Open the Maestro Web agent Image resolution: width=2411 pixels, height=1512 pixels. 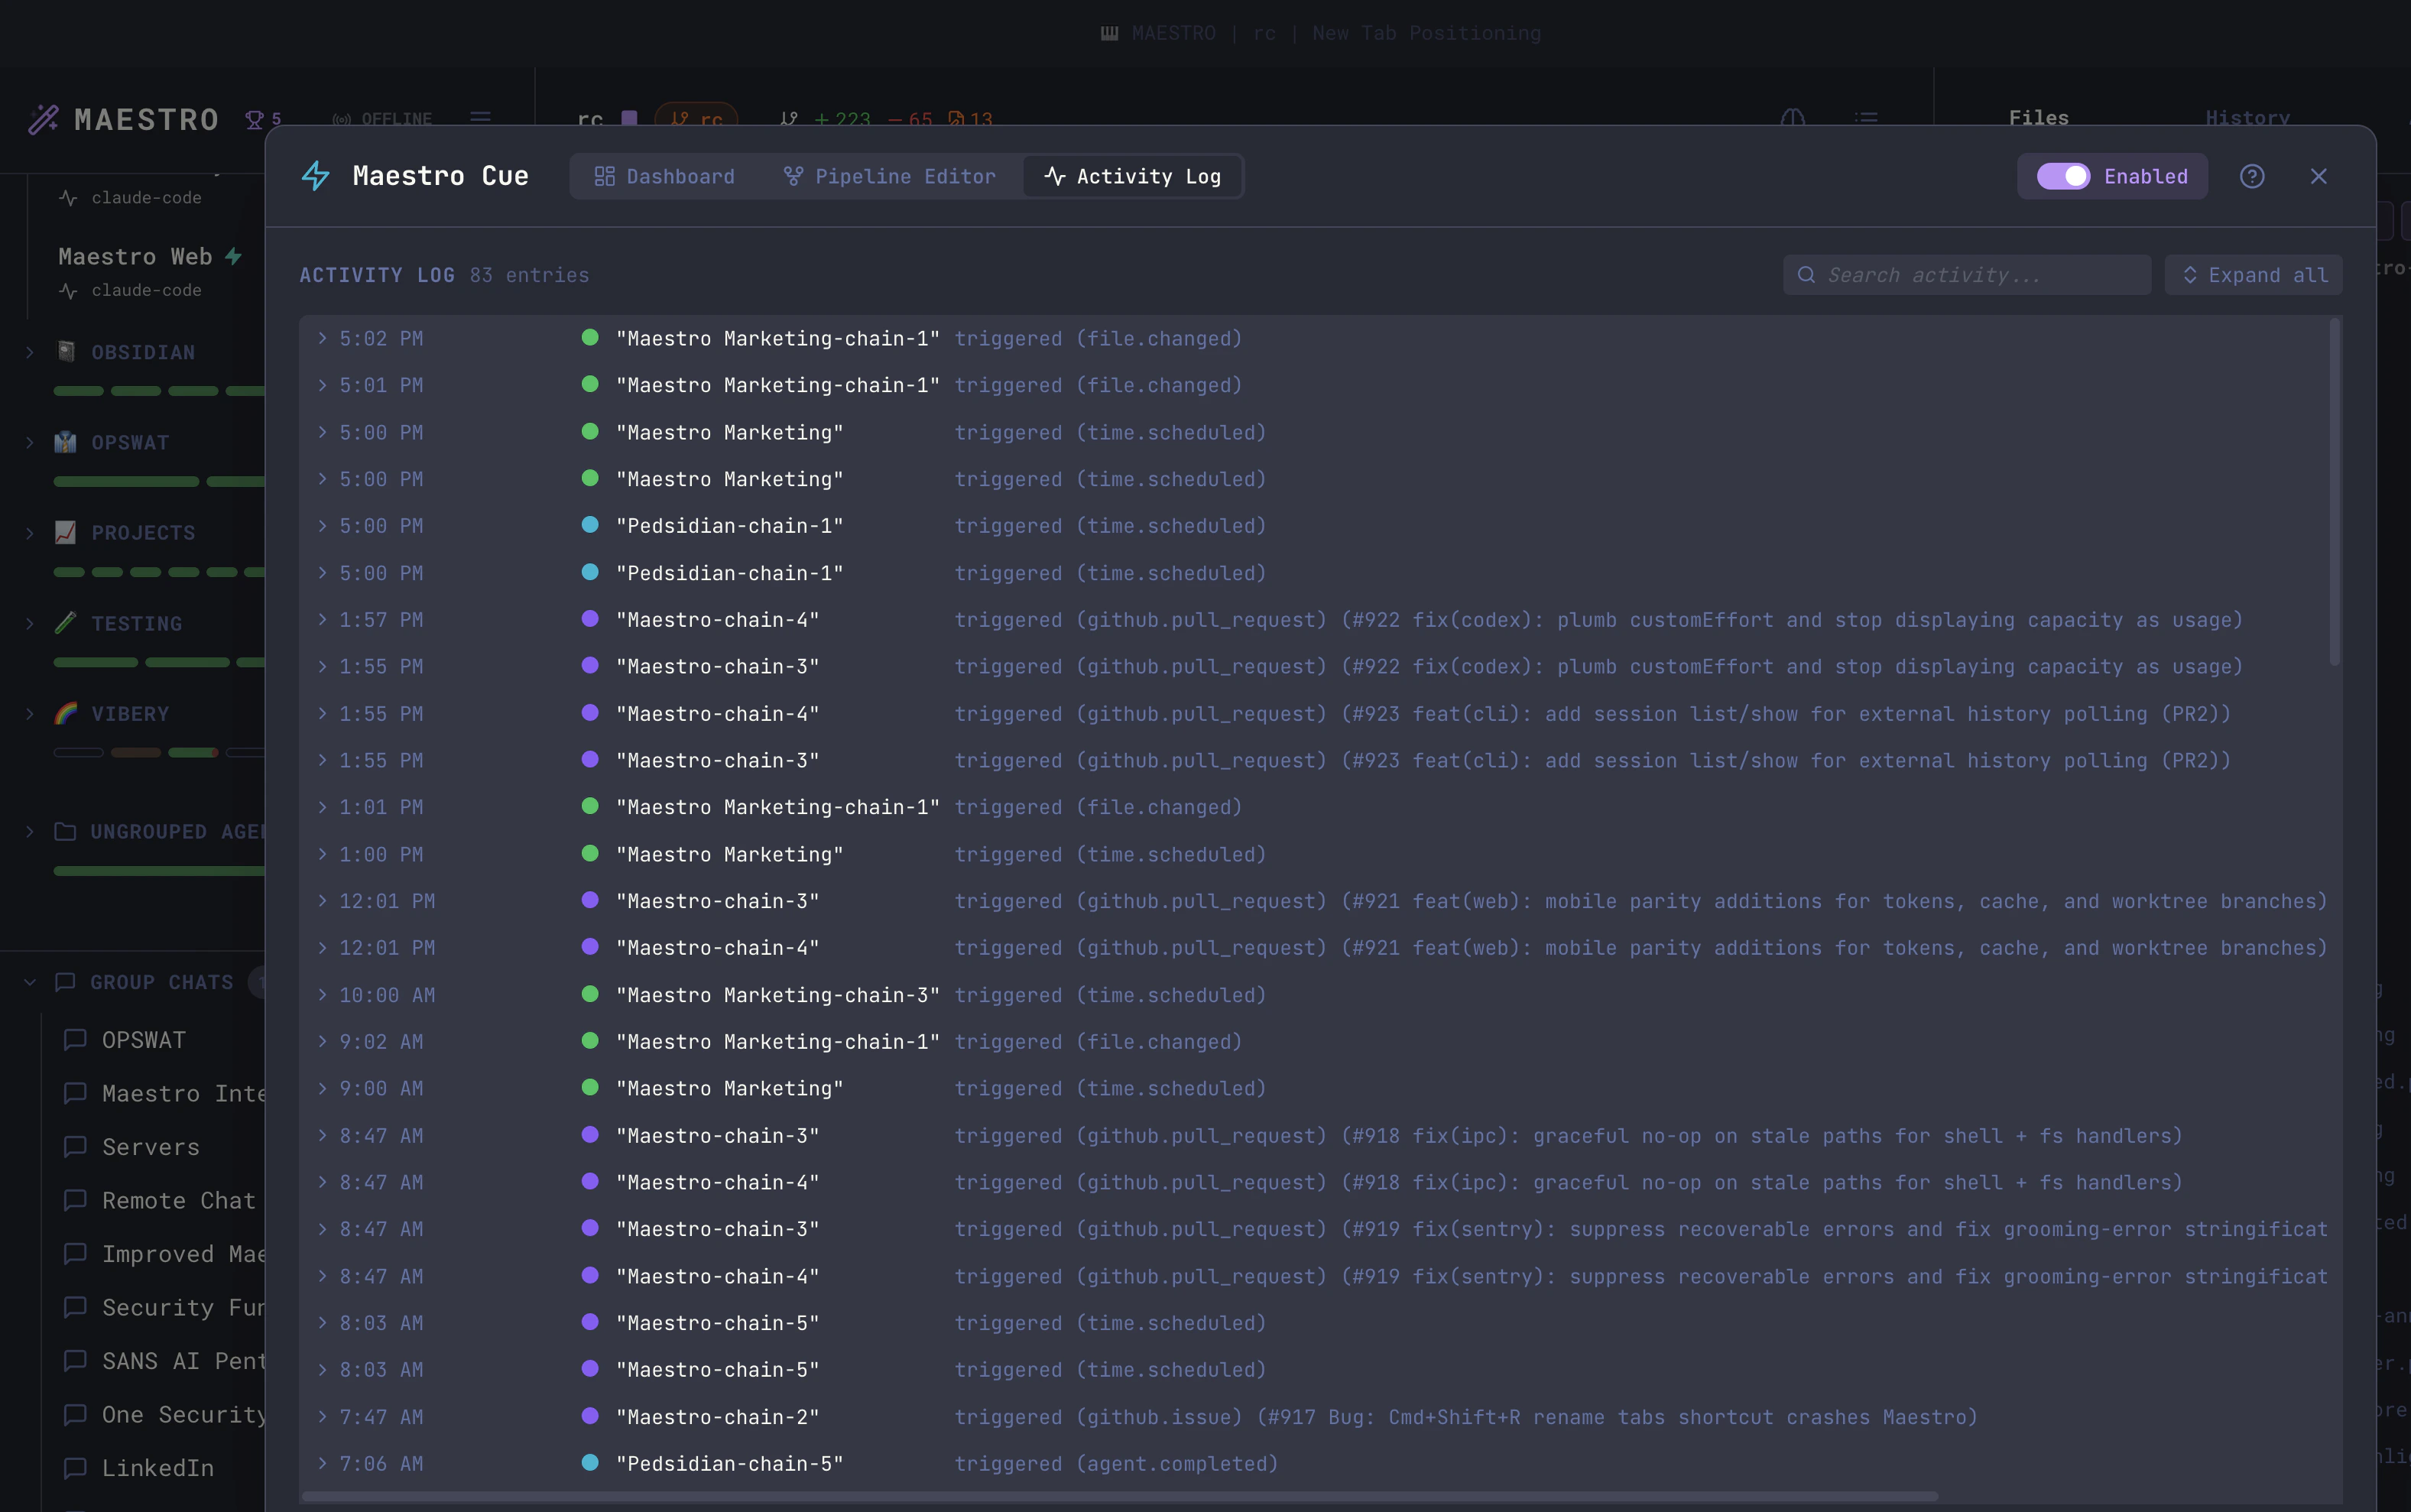pyautogui.click(x=135, y=257)
